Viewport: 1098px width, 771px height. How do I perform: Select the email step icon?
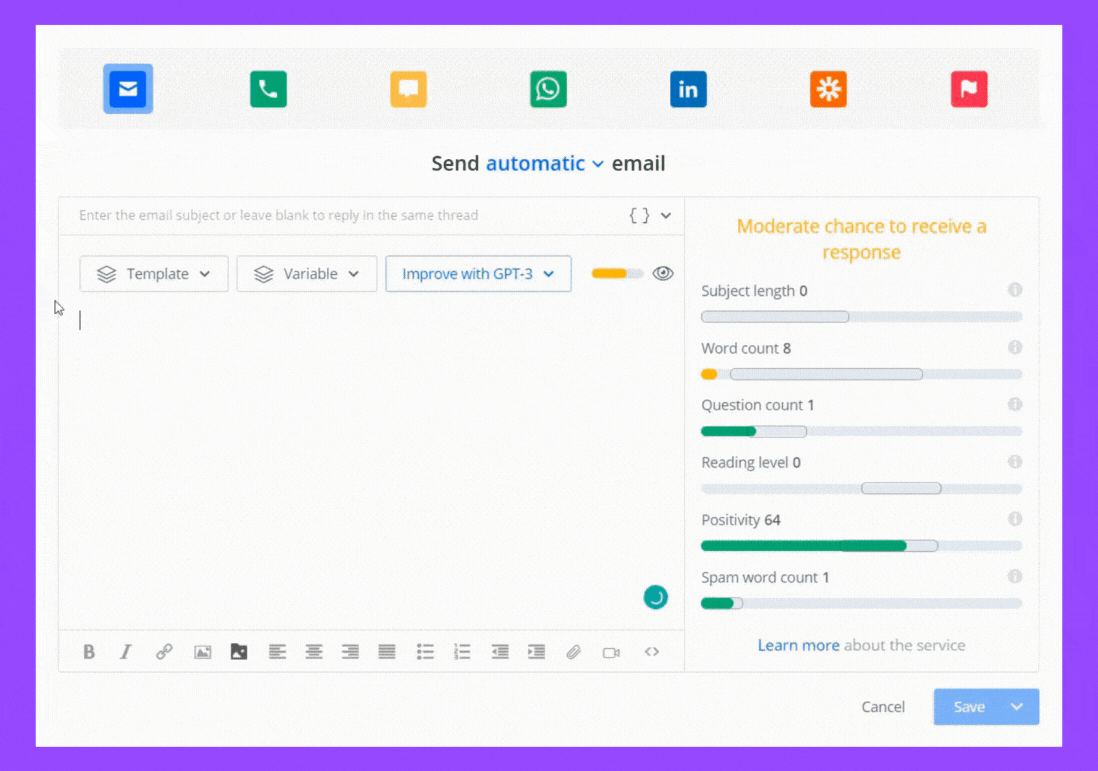point(128,89)
